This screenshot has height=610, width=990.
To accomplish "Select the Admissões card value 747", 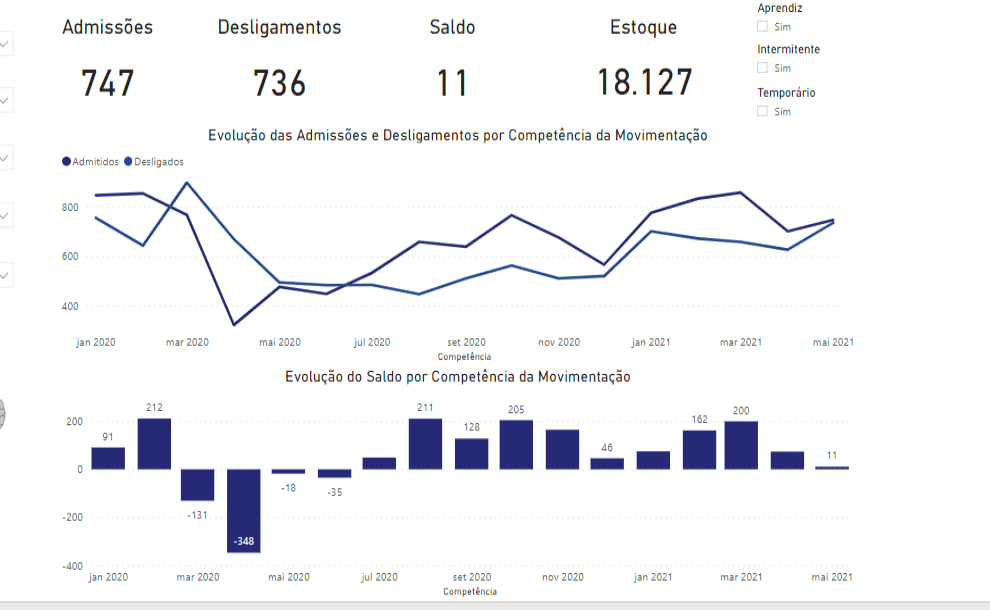I will [x=108, y=83].
